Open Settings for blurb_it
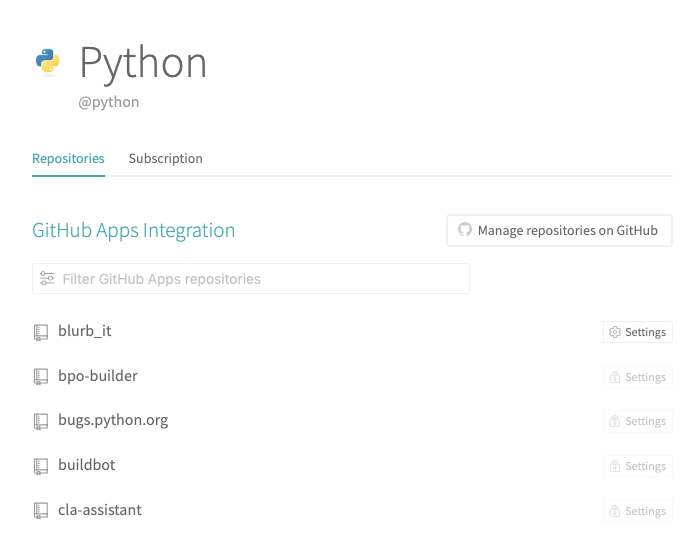695x543 pixels. click(637, 332)
